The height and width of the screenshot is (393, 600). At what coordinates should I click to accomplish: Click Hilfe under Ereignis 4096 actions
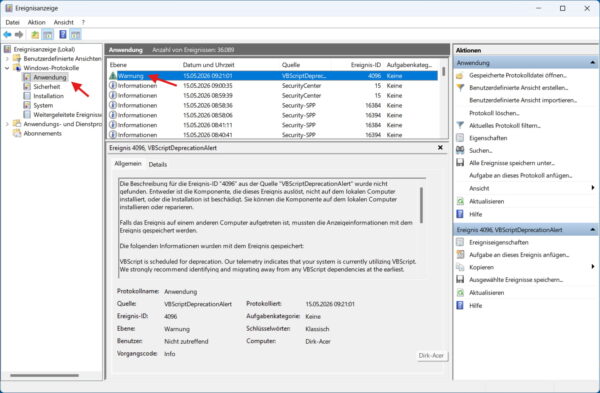[475, 306]
